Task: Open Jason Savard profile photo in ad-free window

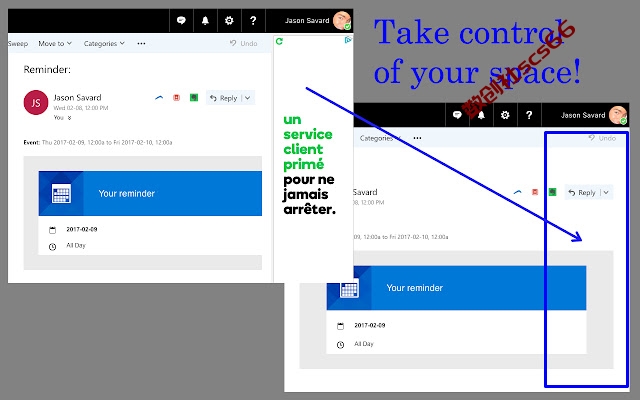Action: [618, 115]
